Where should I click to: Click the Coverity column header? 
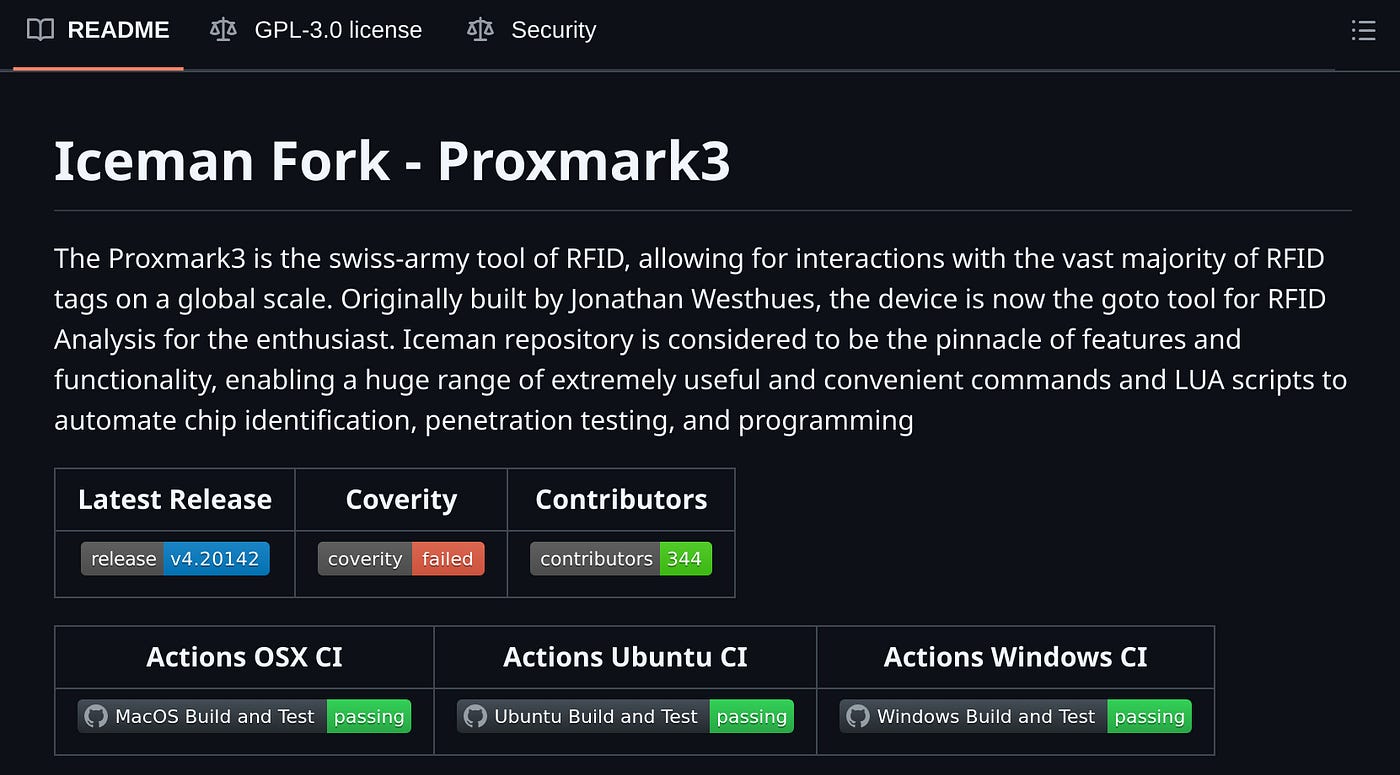coord(401,499)
